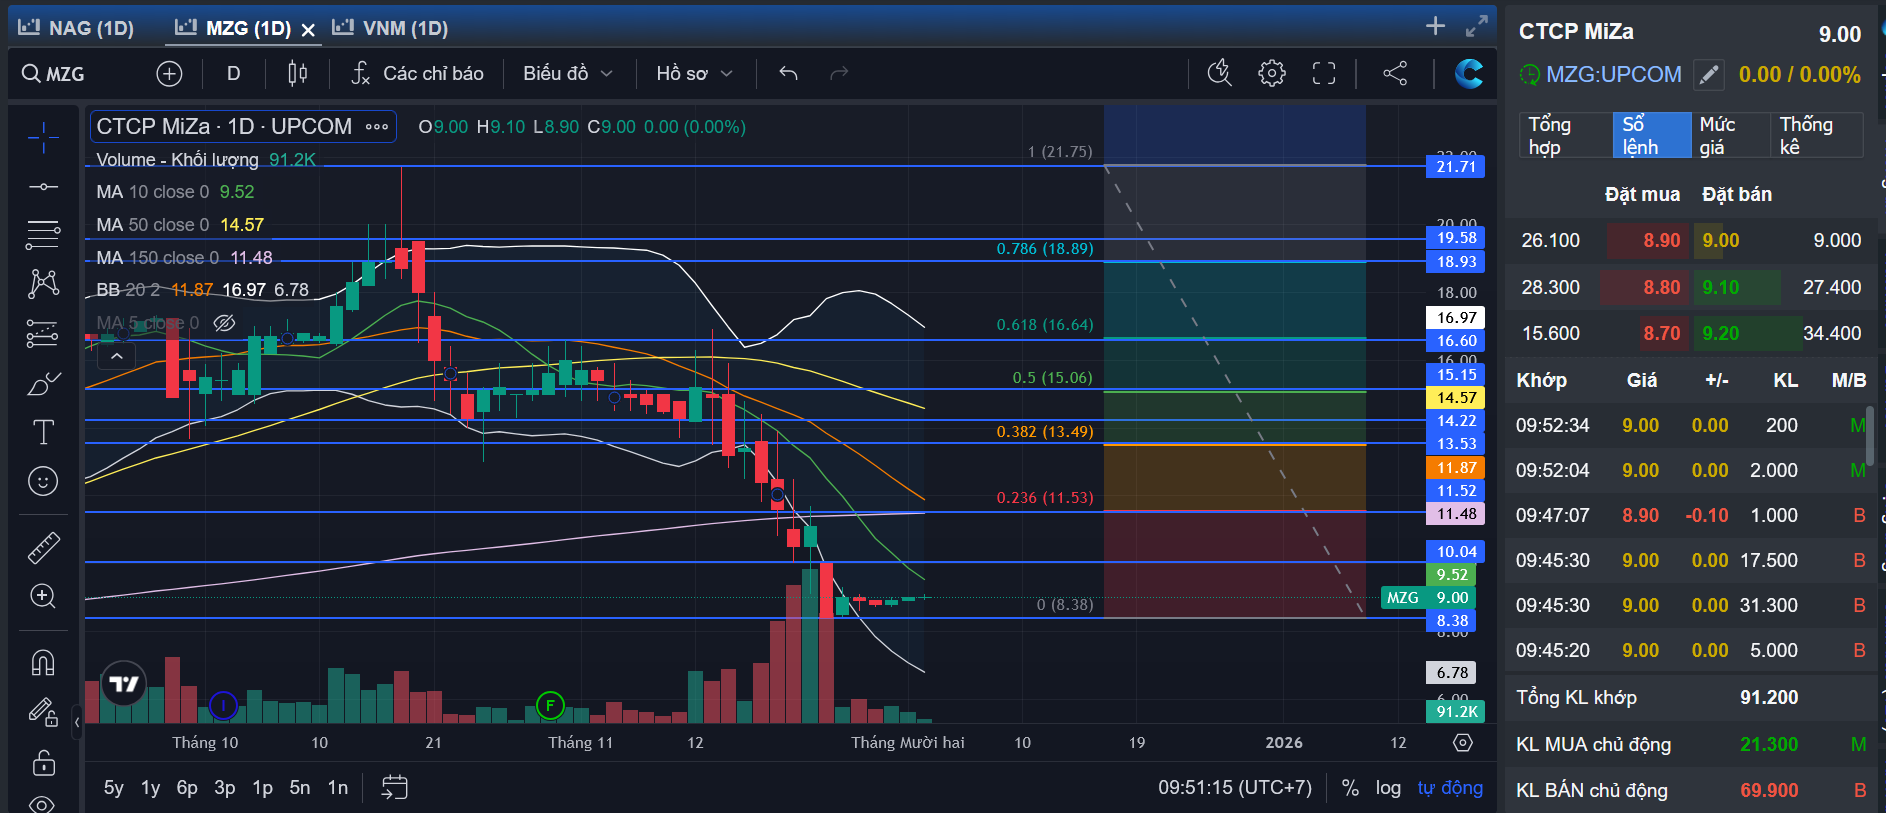
Task: Toggle stay in drawing mode pencil-lock
Action: [43, 712]
